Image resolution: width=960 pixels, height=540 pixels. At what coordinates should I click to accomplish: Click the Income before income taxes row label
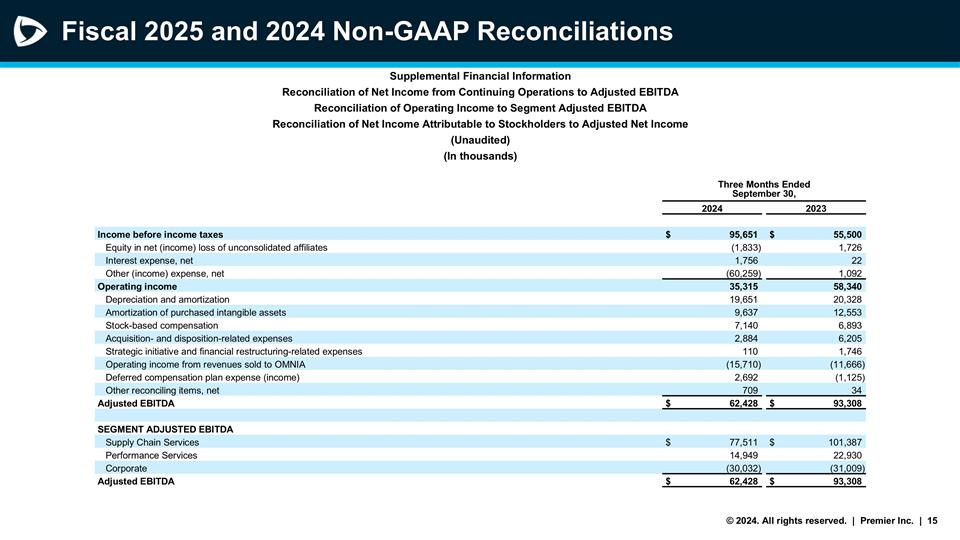[160, 234]
